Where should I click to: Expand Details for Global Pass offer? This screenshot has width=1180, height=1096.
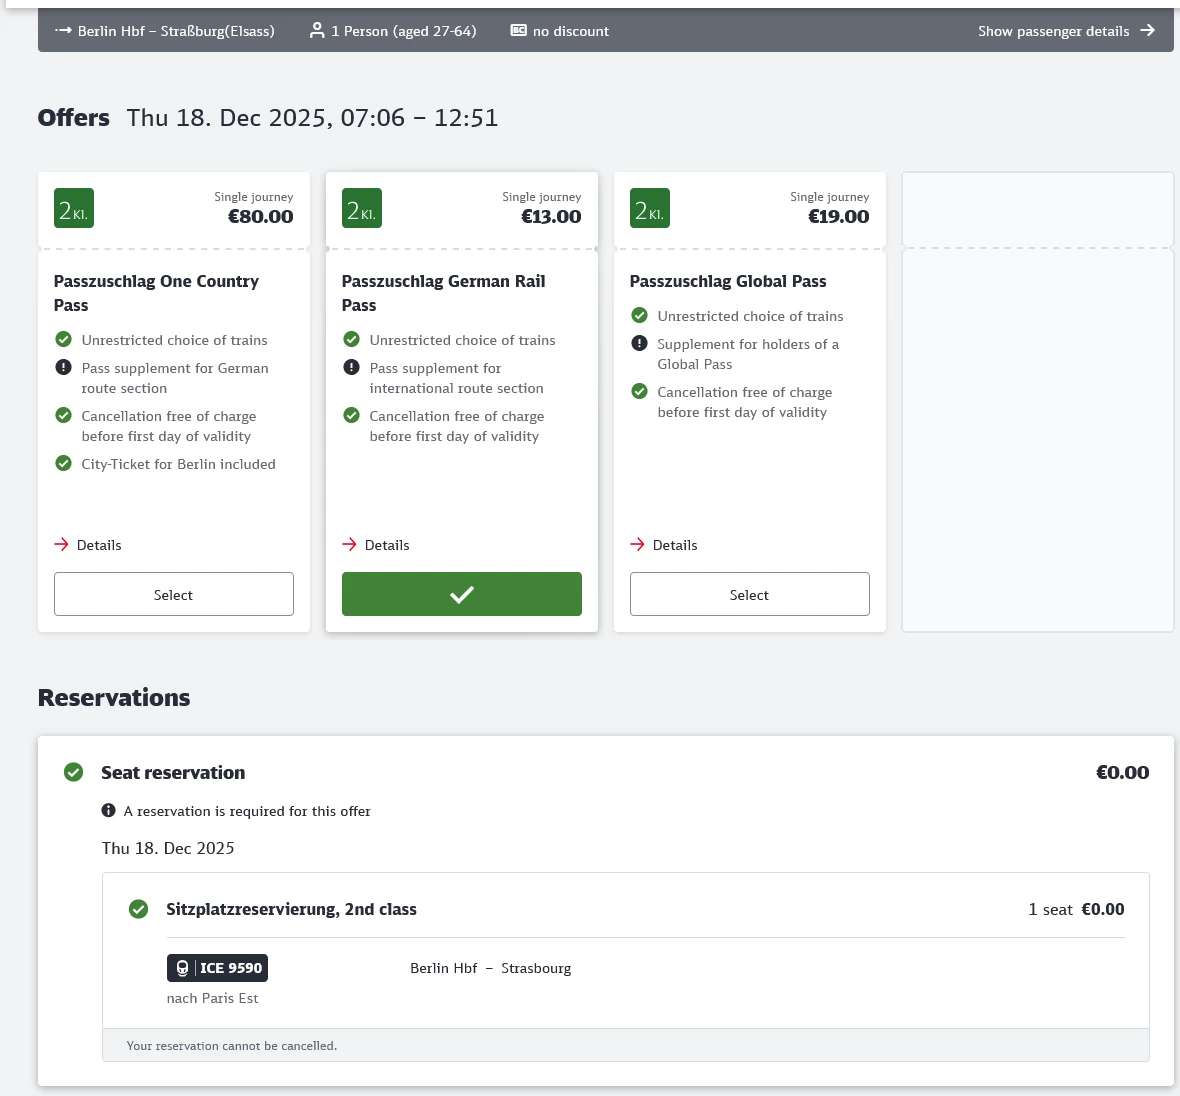point(664,545)
